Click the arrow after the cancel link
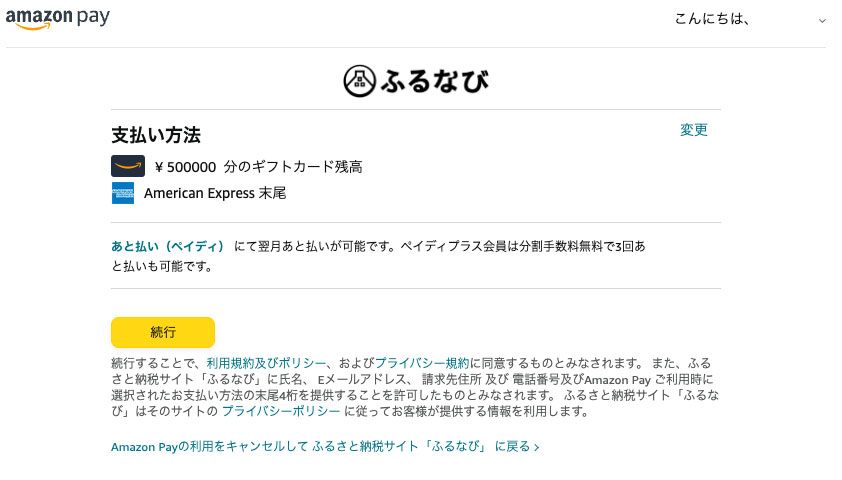The image size is (842, 480). pyautogui.click(x=537, y=447)
